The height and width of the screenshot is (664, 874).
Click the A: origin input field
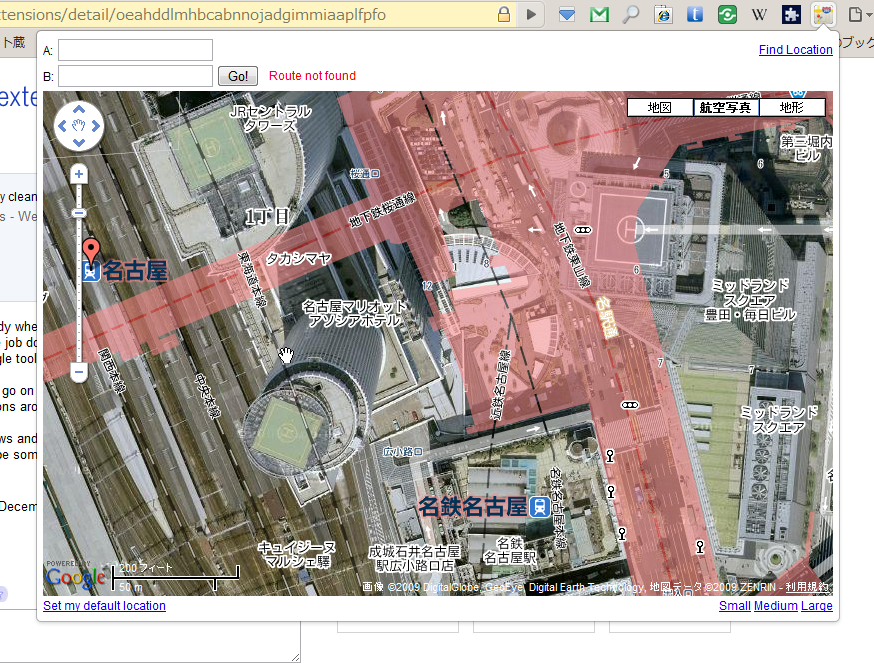click(x=135, y=50)
